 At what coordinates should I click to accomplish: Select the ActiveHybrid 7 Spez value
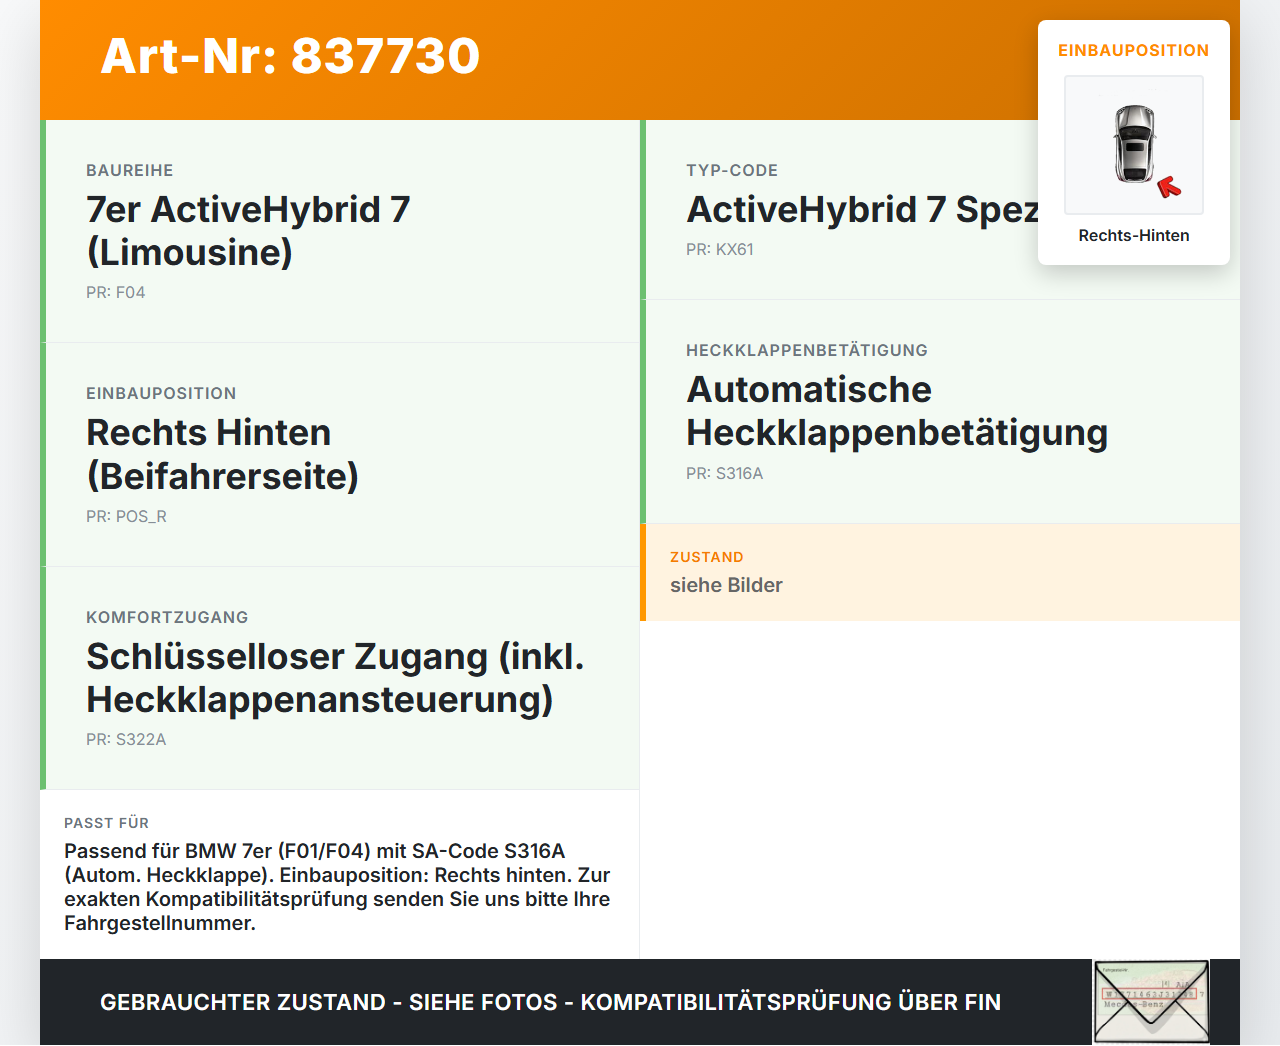click(x=863, y=209)
